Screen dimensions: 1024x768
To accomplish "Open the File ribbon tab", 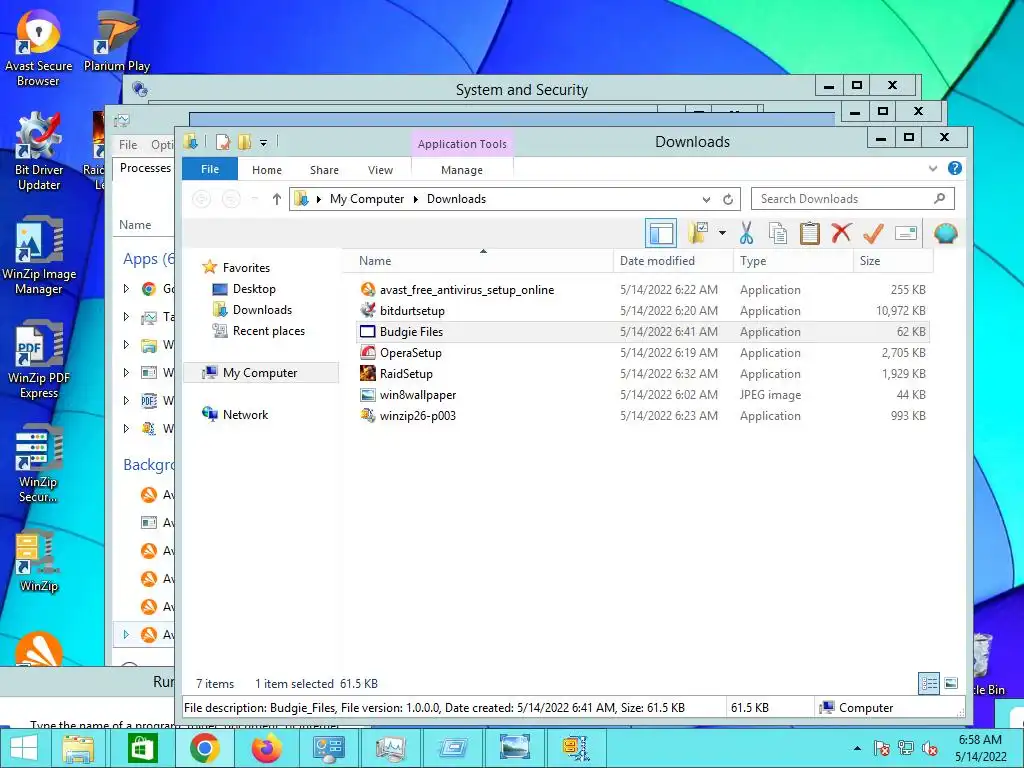I will (210, 169).
